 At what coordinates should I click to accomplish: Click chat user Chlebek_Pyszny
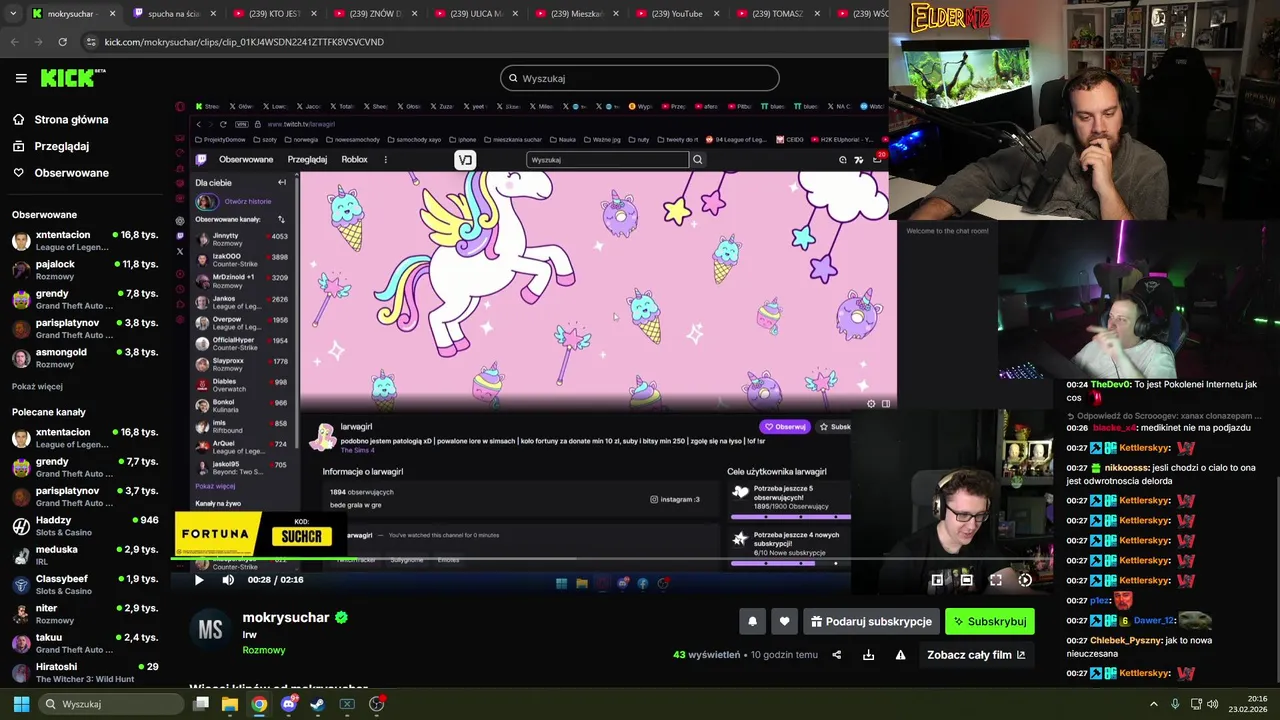(x=1126, y=641)
